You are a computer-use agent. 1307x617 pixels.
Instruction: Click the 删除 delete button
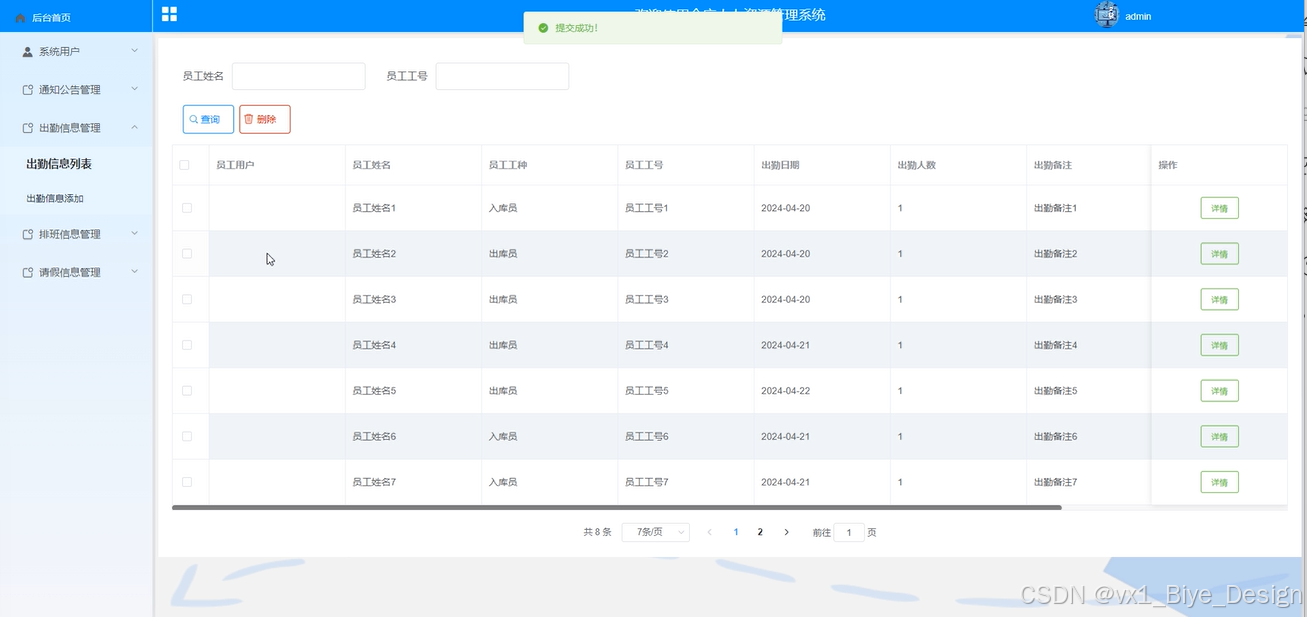(265, 119)
